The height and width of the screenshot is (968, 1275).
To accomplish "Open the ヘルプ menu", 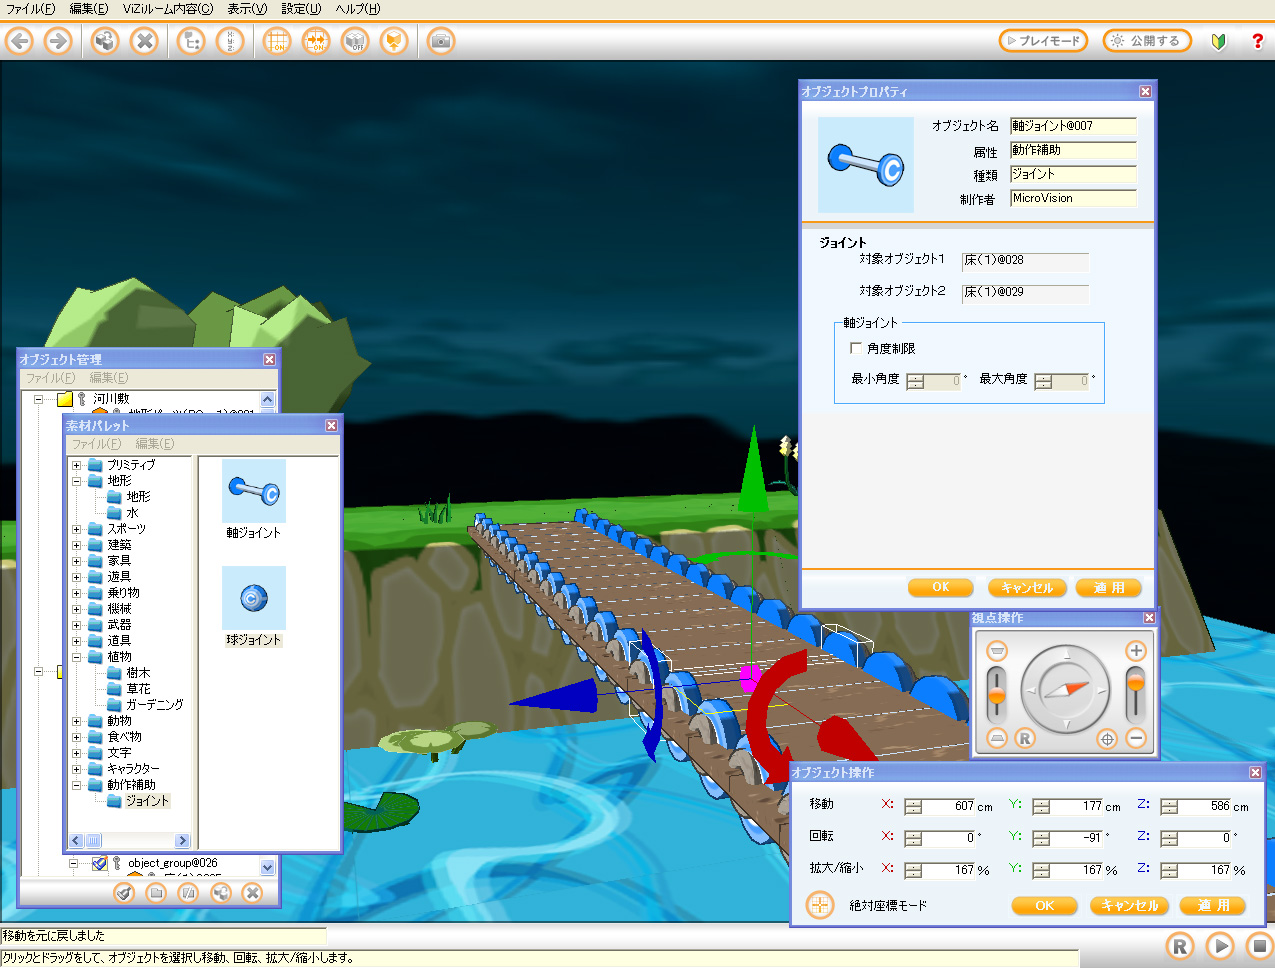I will (358, 9).
